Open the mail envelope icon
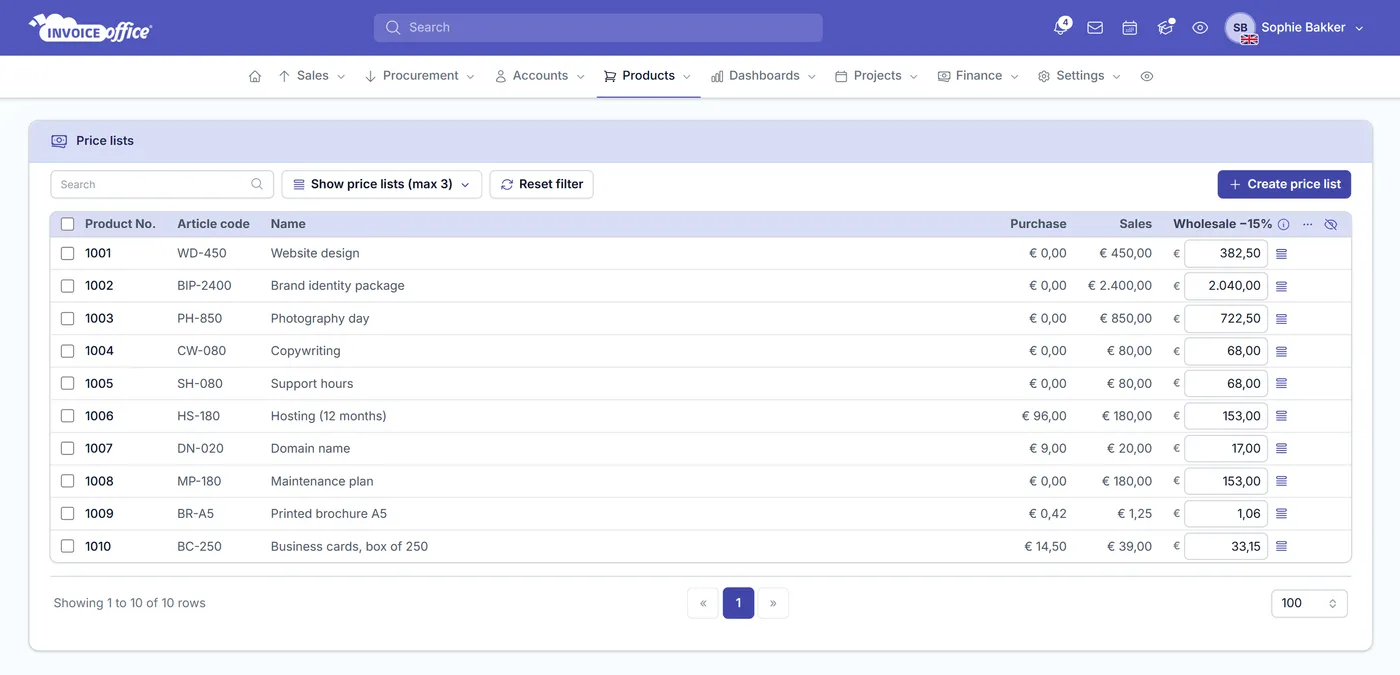1400x675 pixels. pyautogui.click(x=1095, y=28)
